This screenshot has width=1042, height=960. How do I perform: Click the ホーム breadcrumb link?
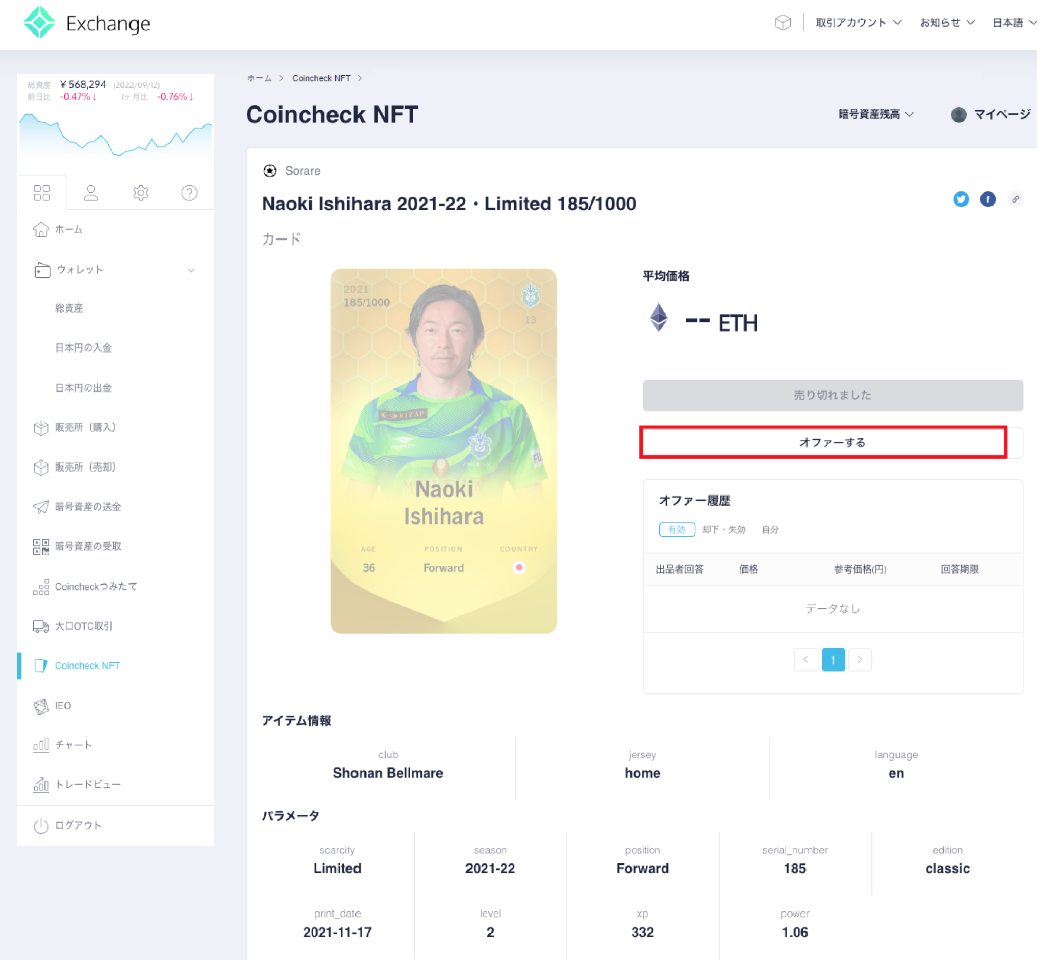click(x=259, y=78)
